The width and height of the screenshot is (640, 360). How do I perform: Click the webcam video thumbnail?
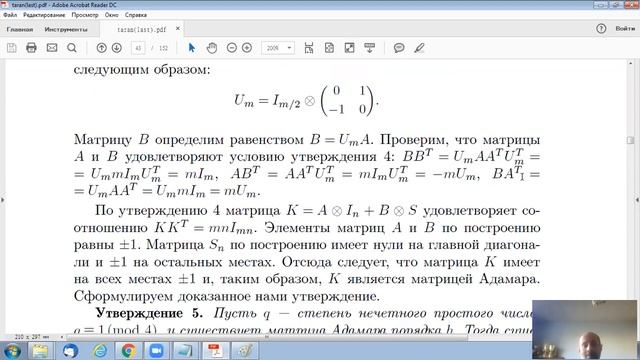pyautogui.click(x=584, y=330)
